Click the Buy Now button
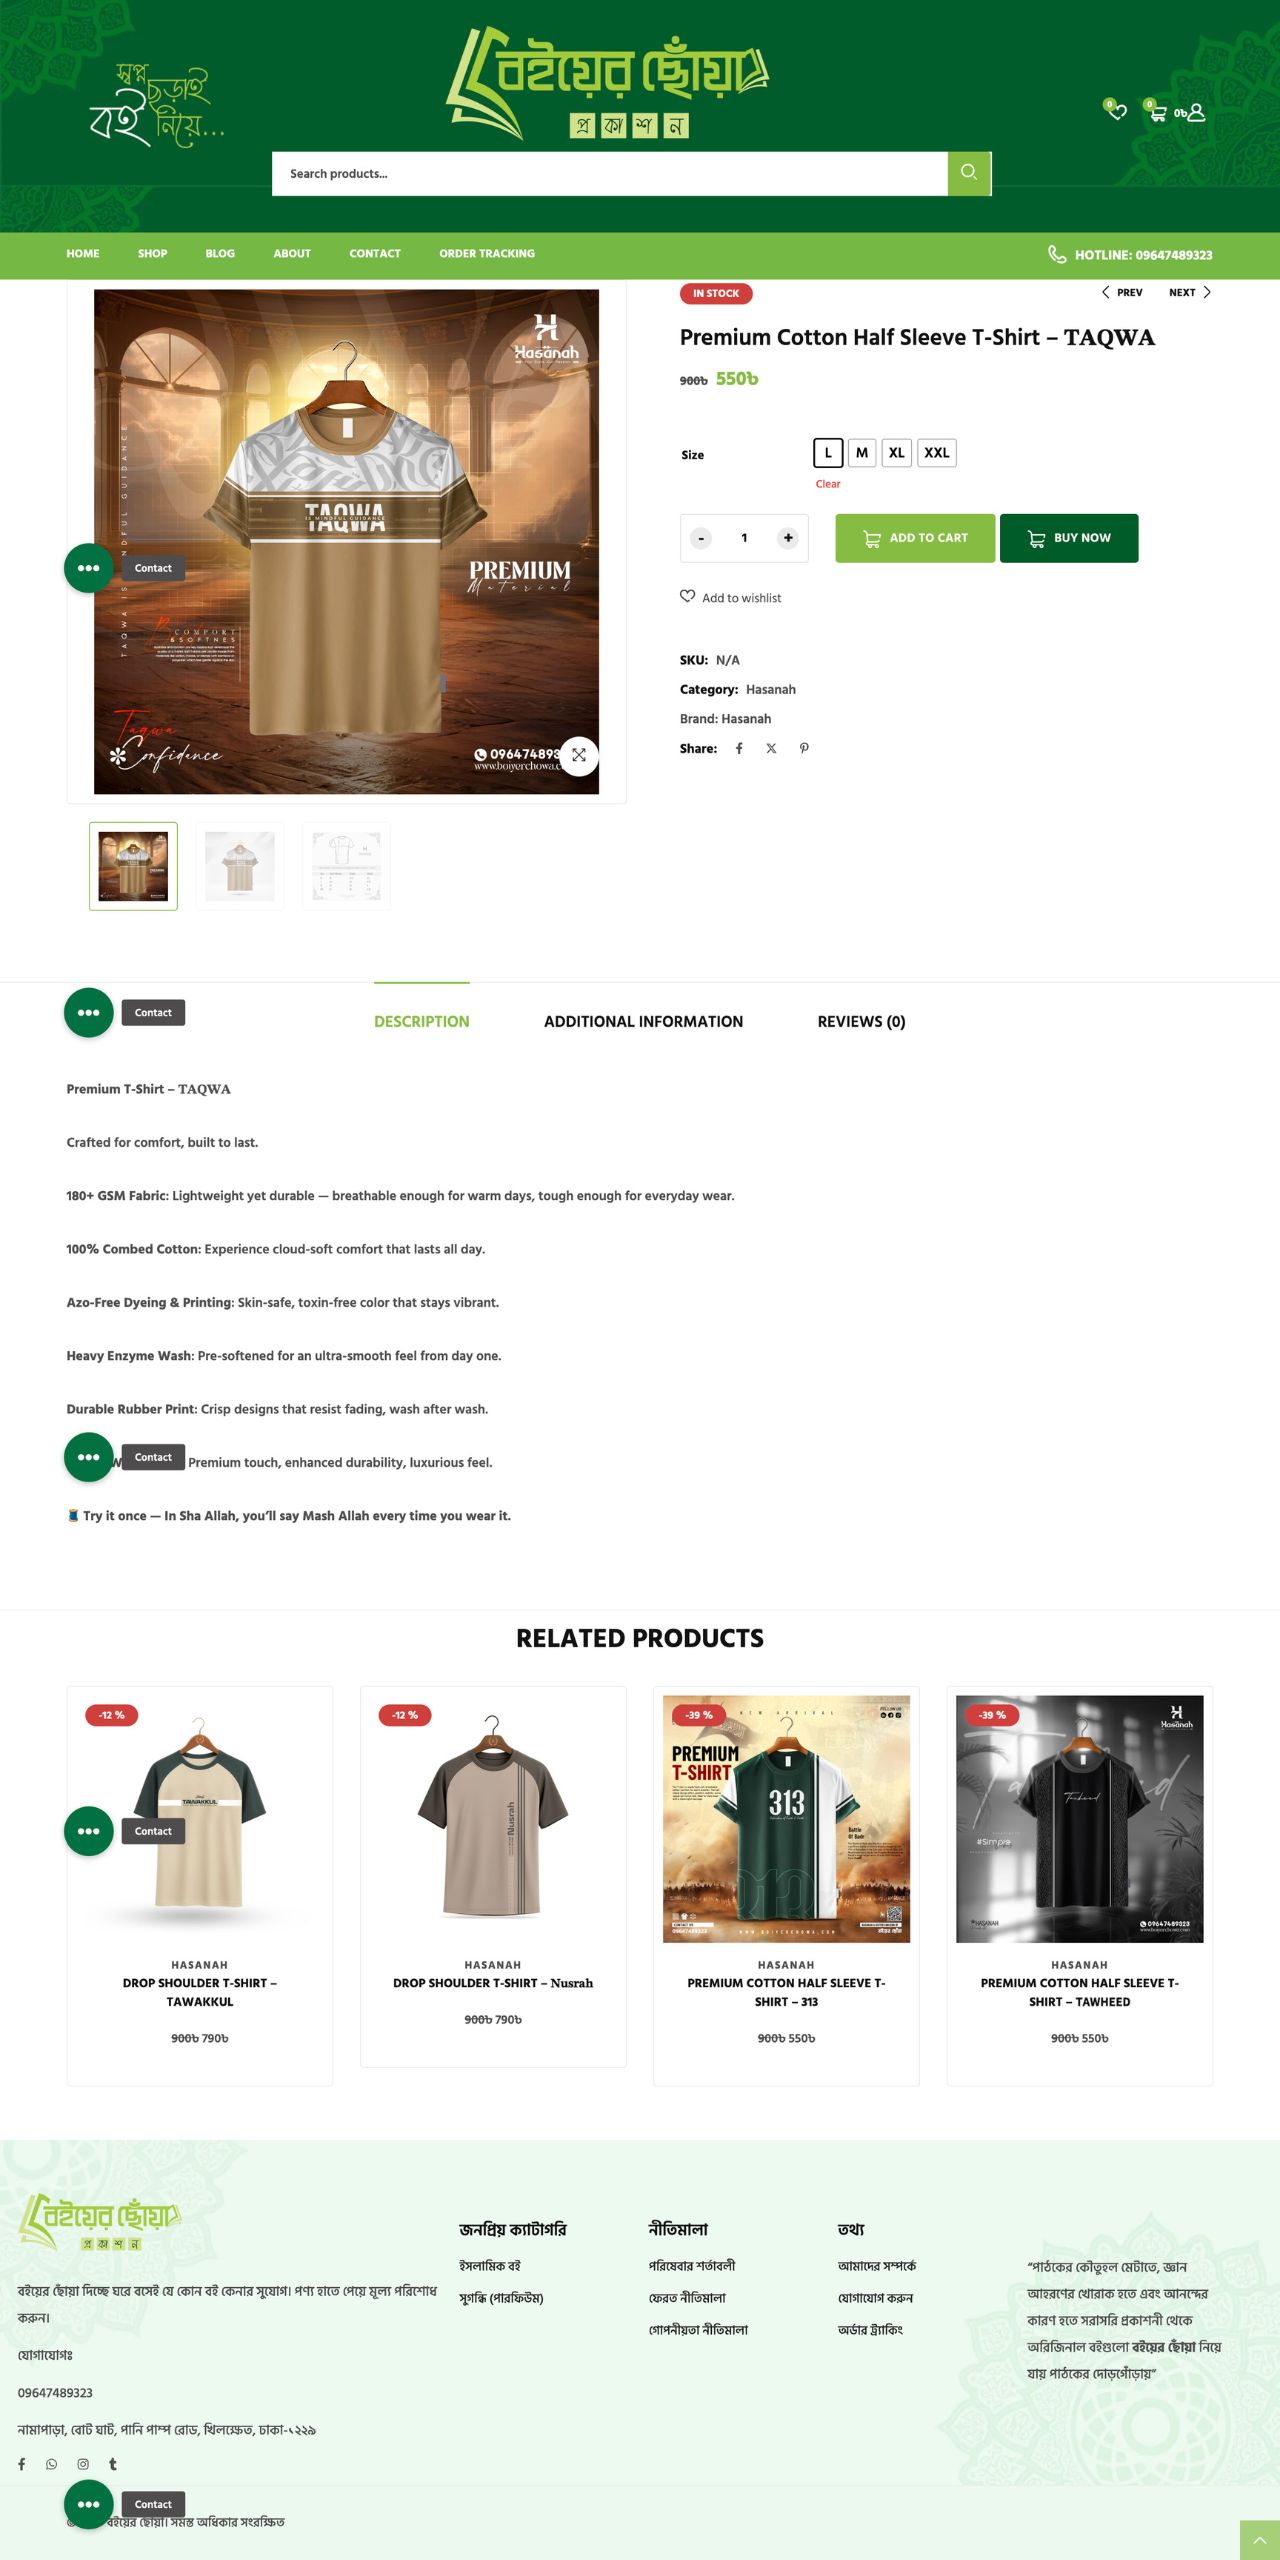Screen dimensions: 1280x2560 1068,538
